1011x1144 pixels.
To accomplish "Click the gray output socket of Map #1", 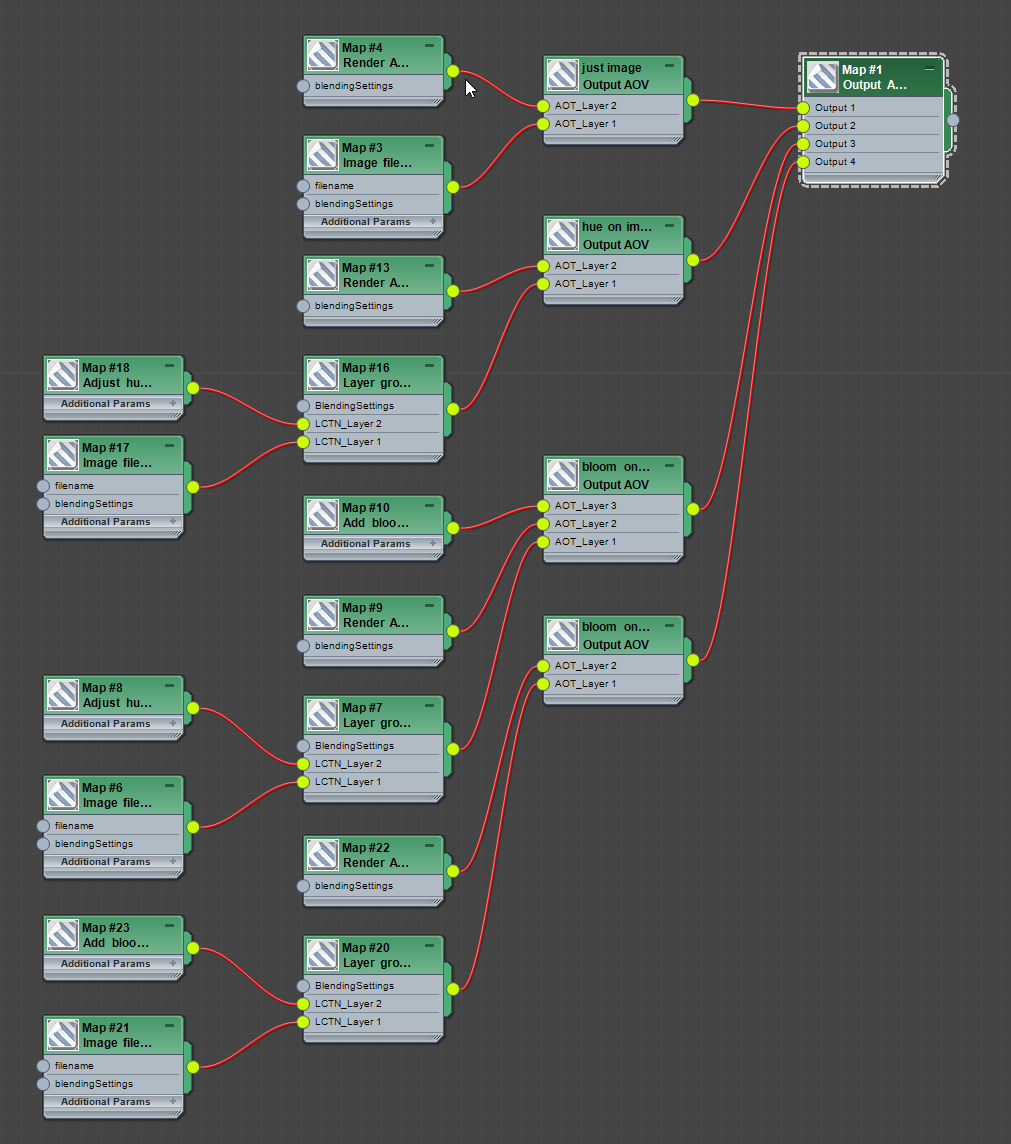I will pos(953,120).
